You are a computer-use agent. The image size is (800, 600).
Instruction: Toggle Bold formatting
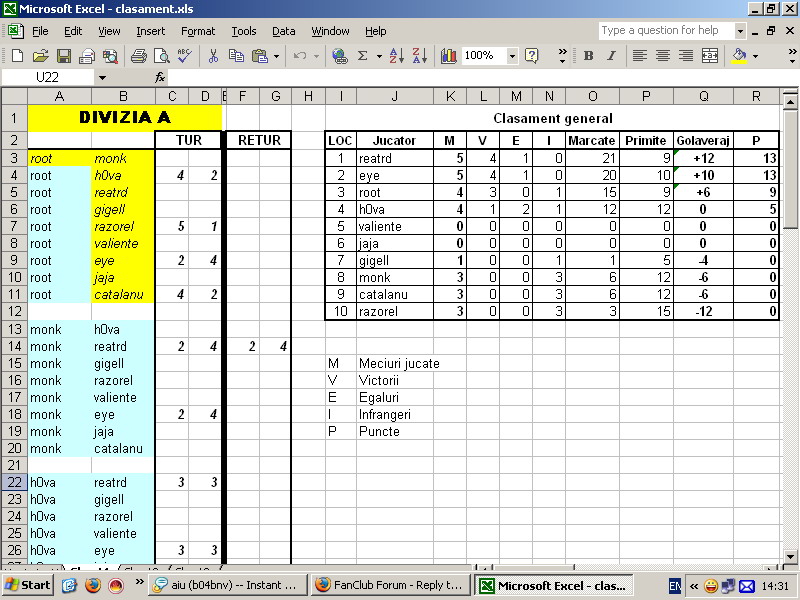pos(588,56)
